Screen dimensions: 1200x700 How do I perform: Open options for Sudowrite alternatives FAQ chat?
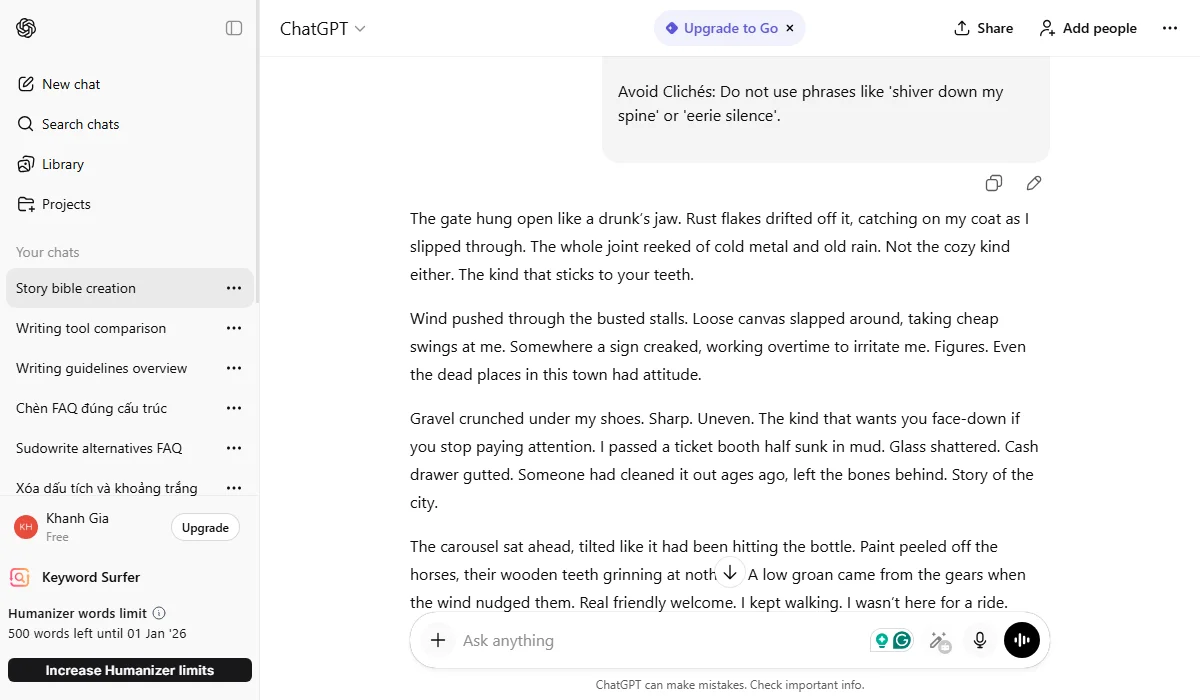[x=233, y=448]
